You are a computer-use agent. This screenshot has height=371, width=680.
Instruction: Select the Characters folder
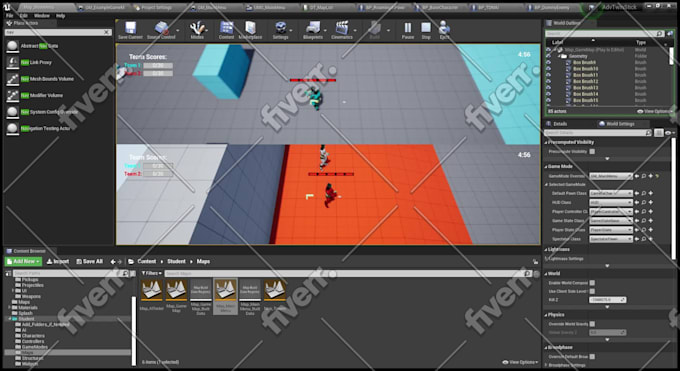coord(33,336)
